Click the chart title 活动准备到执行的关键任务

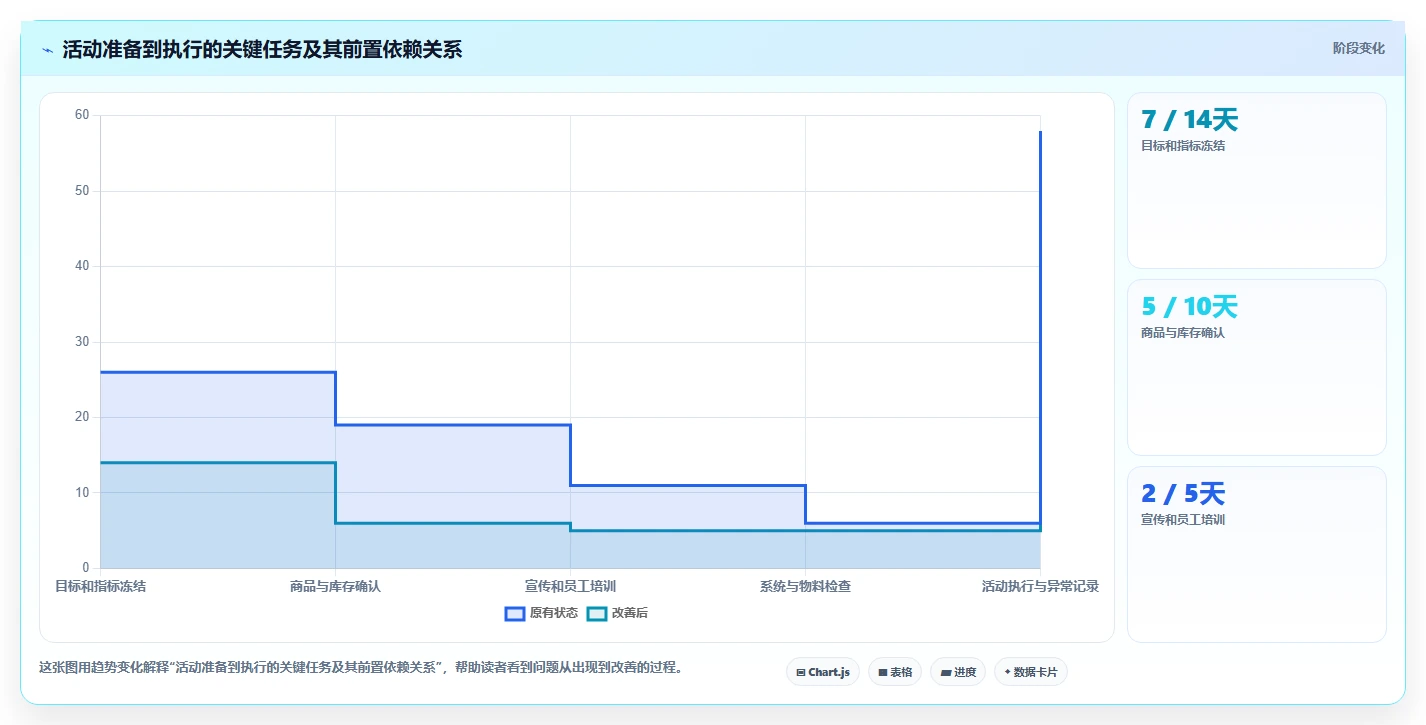(262, 50)
